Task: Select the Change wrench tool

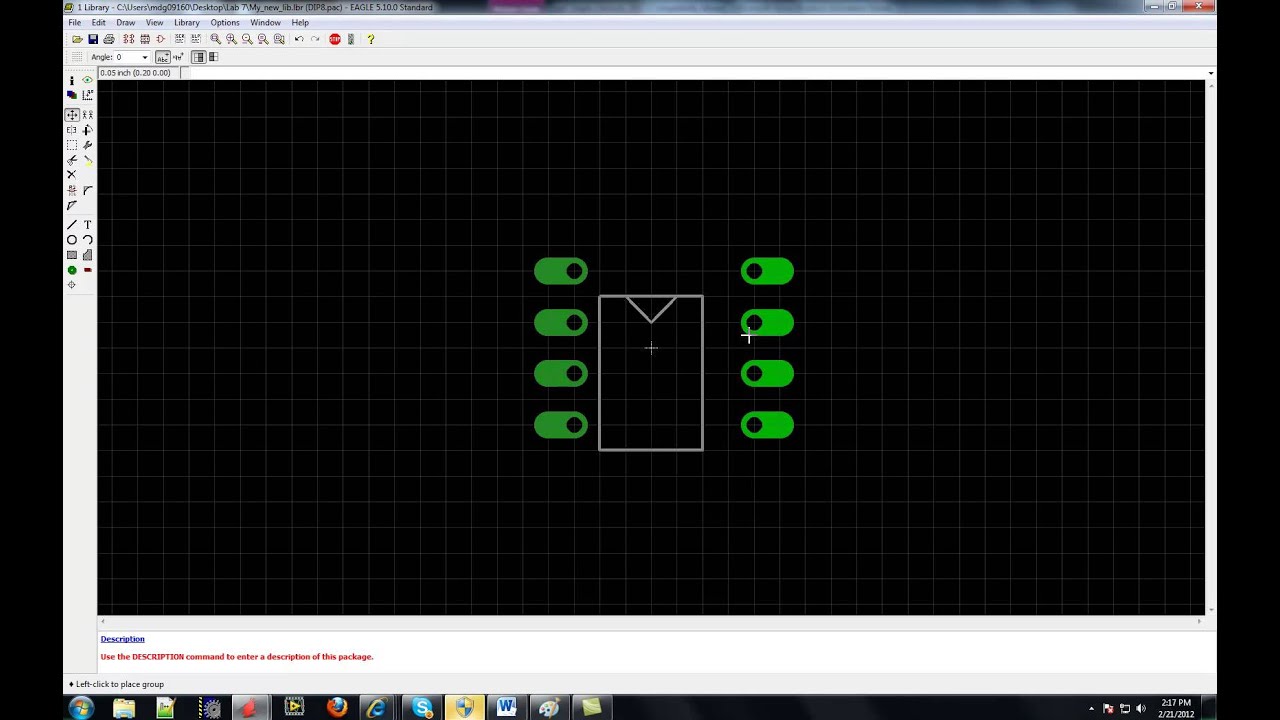Action: 87,145
